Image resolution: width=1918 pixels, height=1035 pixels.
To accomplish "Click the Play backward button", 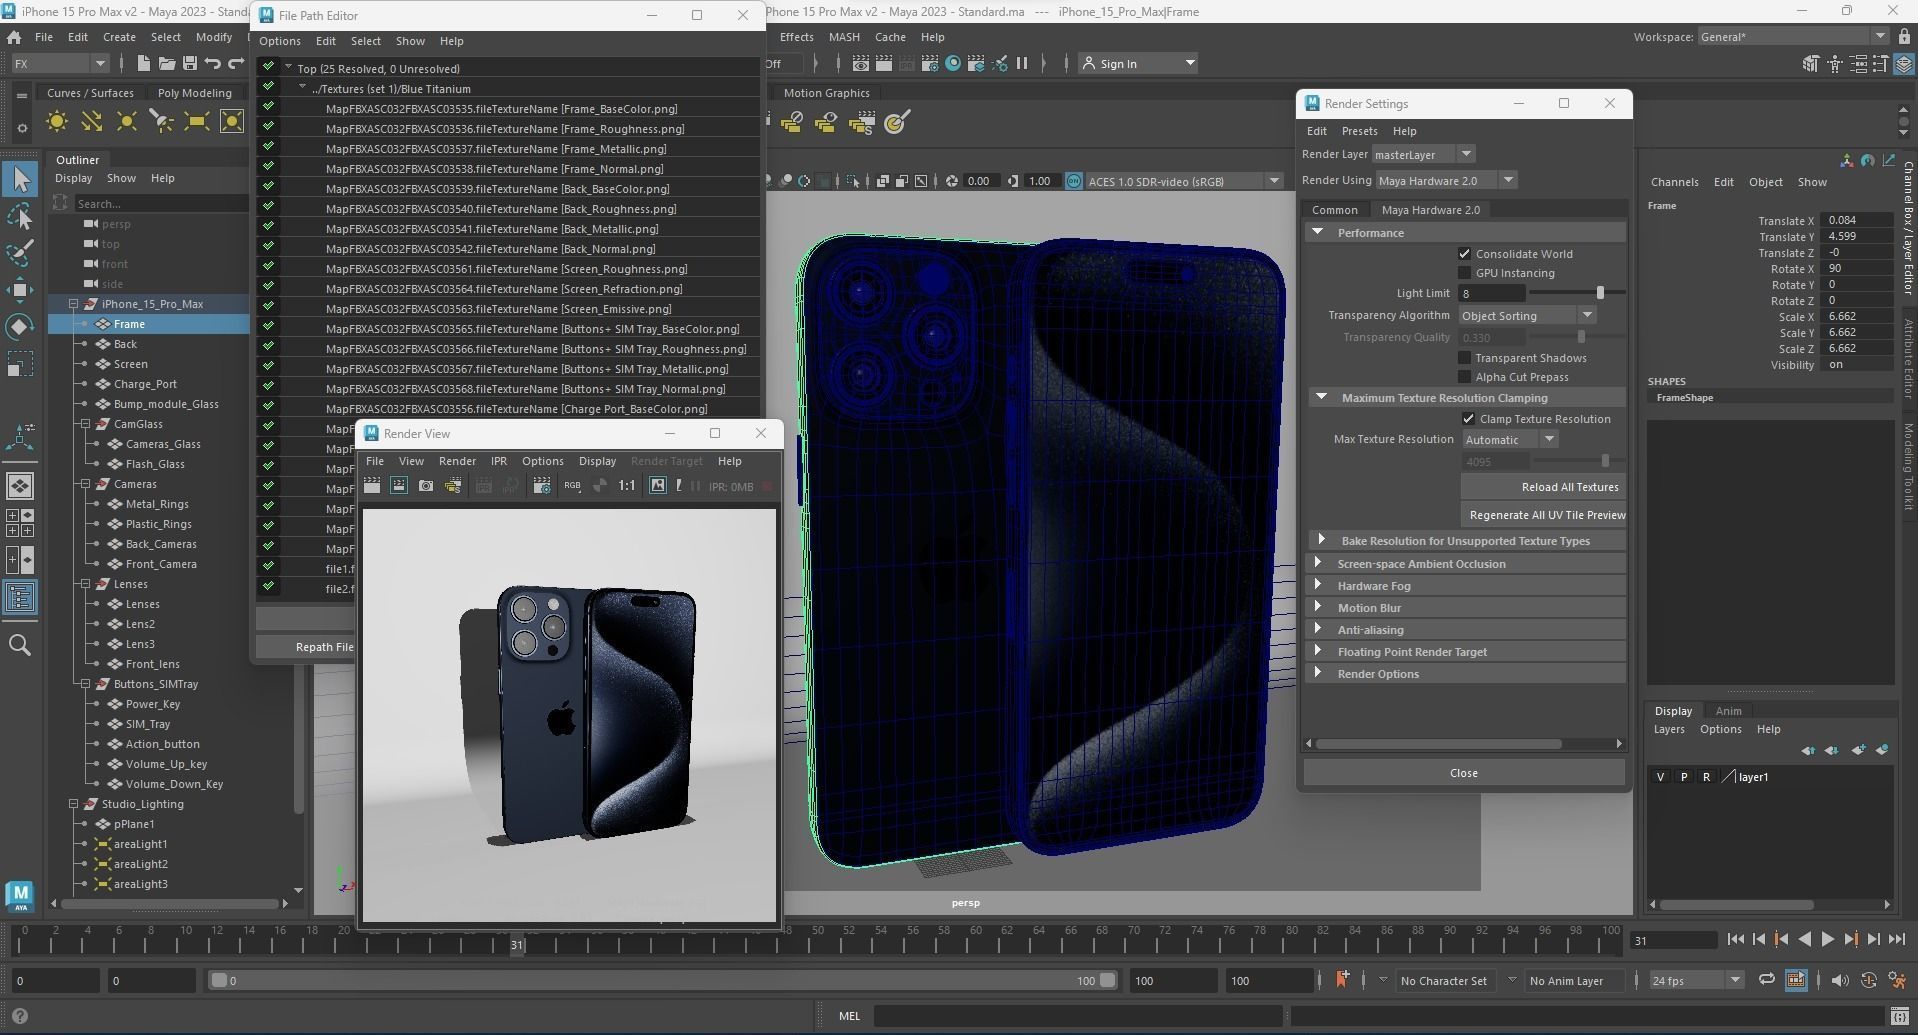I will (1805, 940).
